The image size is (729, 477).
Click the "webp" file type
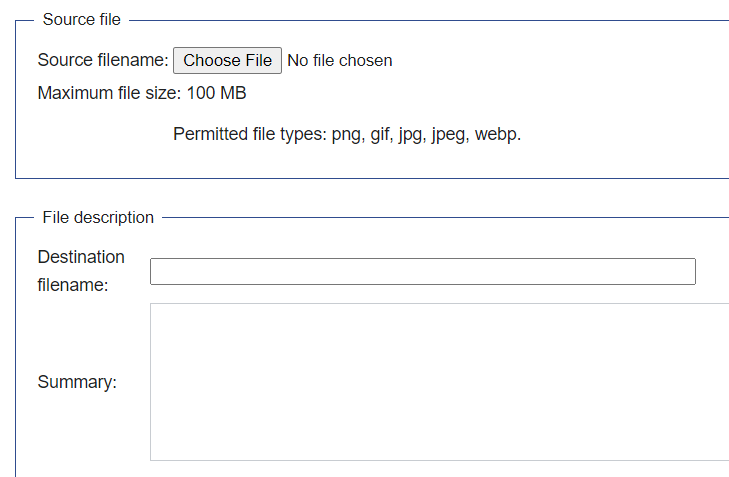(x=496, y=134)
